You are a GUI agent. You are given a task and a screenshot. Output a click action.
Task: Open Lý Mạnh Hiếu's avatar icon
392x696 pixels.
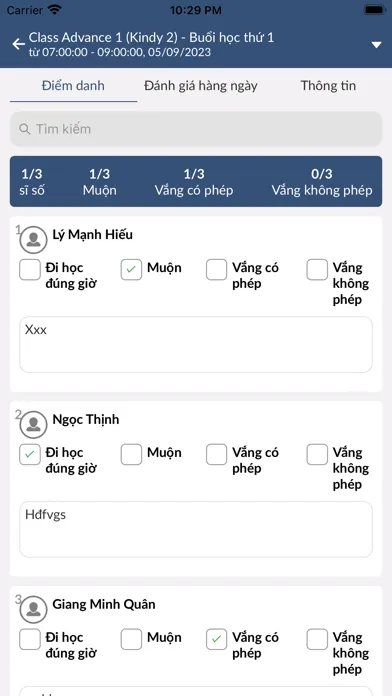point(34,240)
